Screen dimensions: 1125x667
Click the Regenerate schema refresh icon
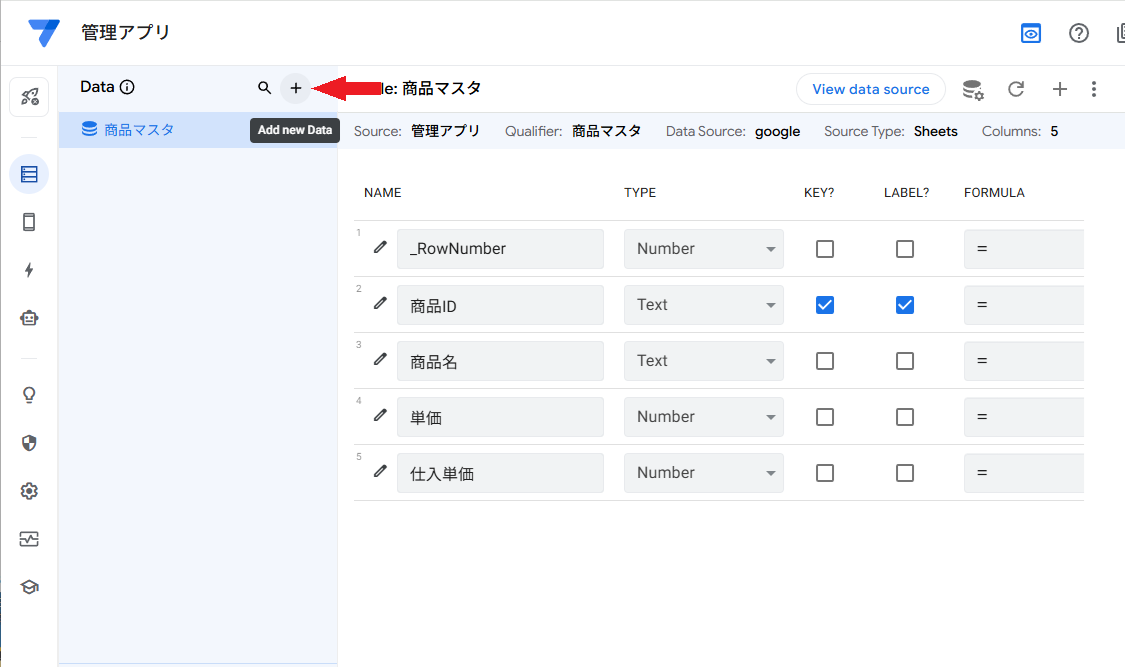[1016, 89]
